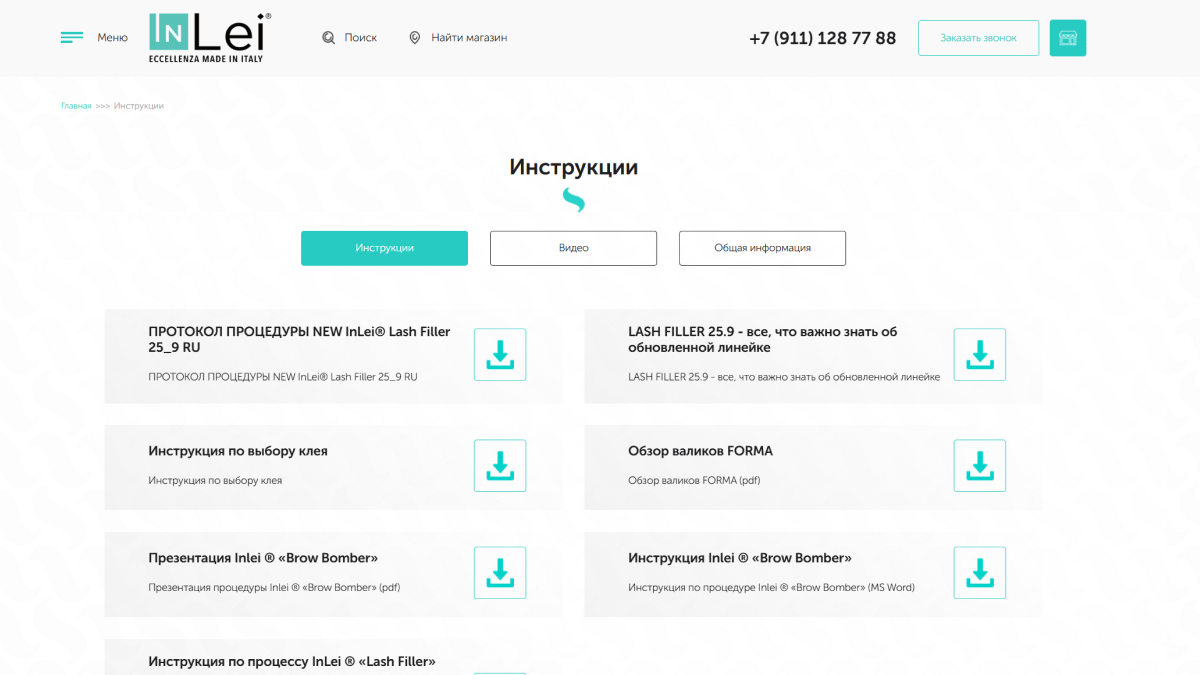Download the Lash Filler 25_9 RU protocol
The image size is (1200, 675).
(500, 354)
